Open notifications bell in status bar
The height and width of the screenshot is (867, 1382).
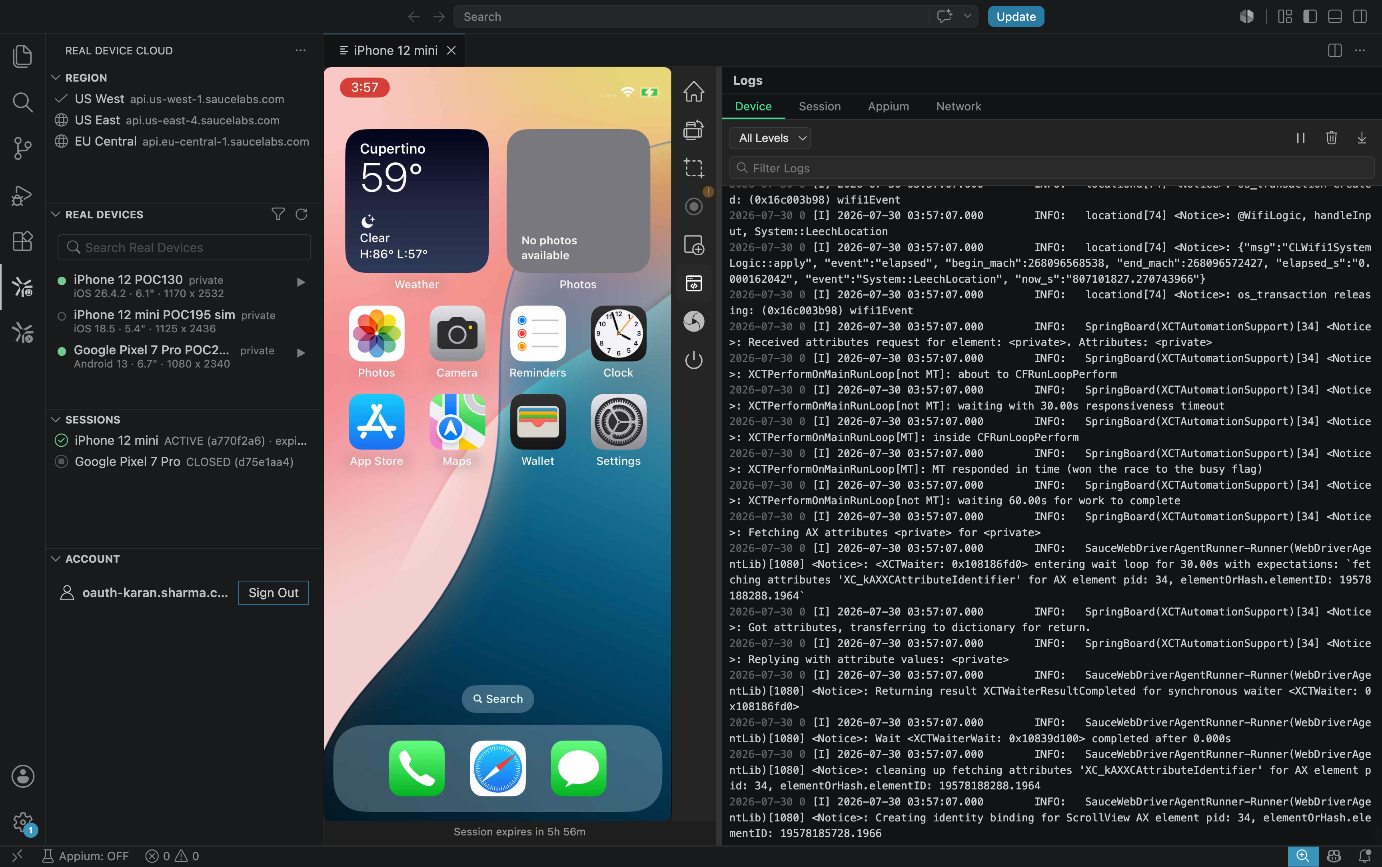1365,856
